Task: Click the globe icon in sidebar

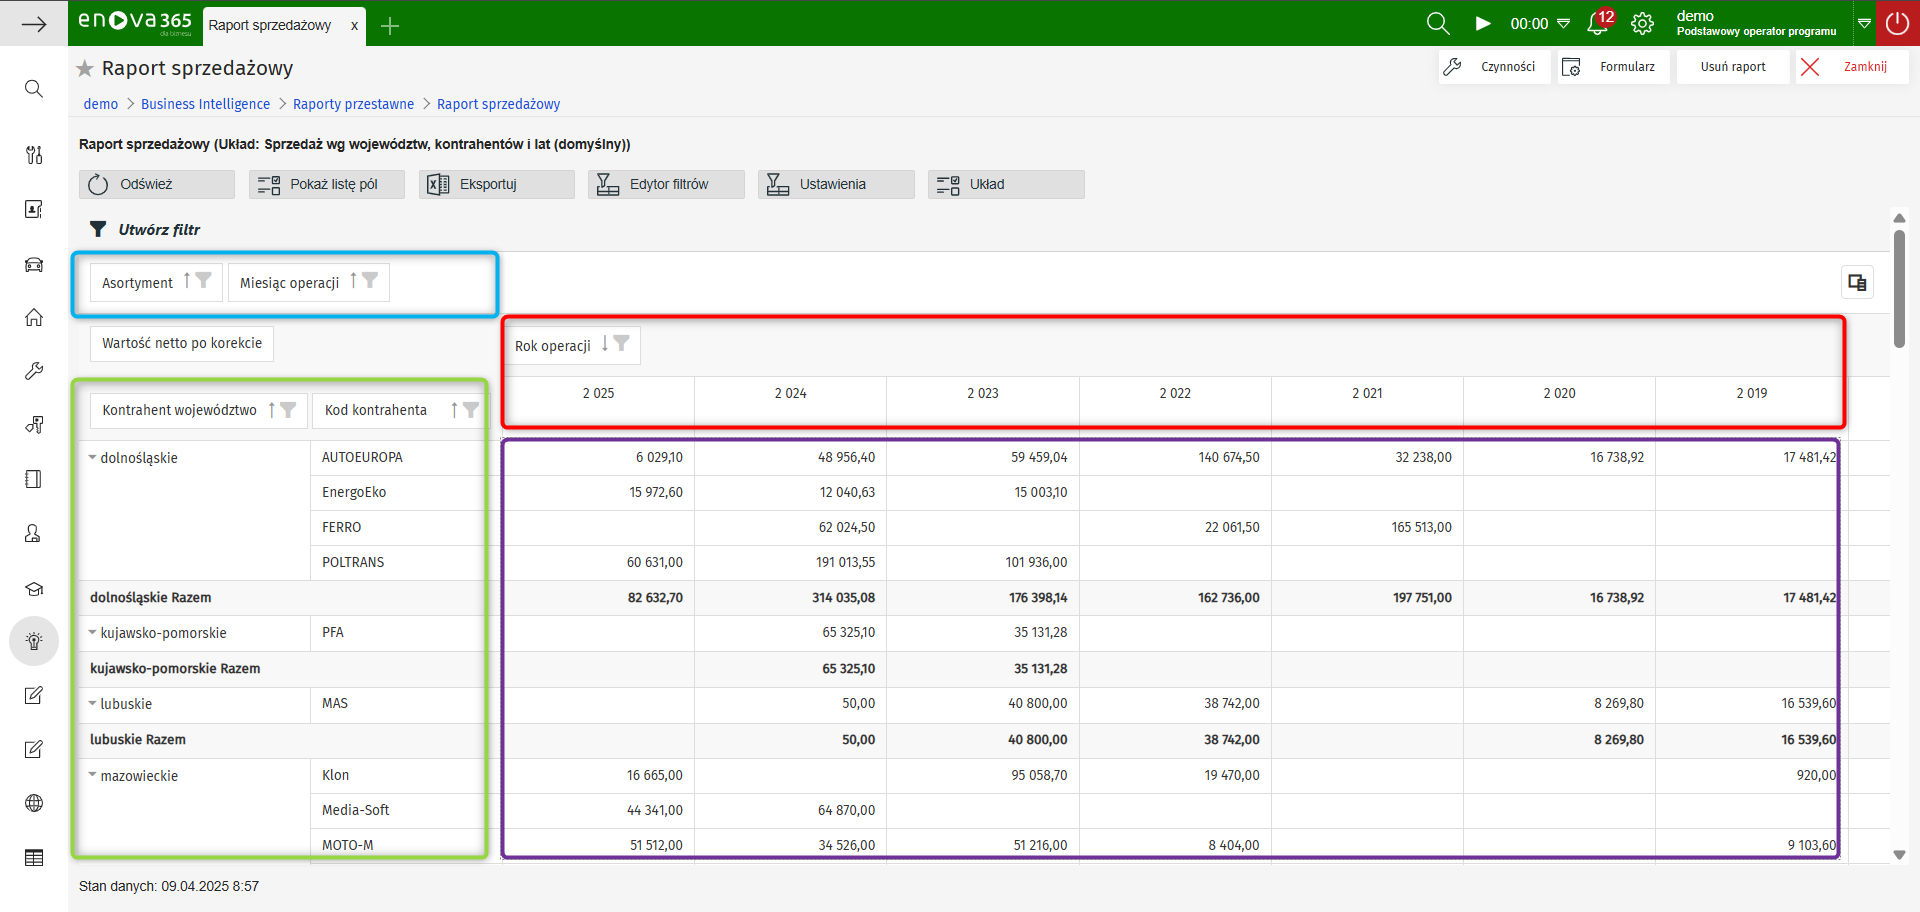Action: click(34, 803)
